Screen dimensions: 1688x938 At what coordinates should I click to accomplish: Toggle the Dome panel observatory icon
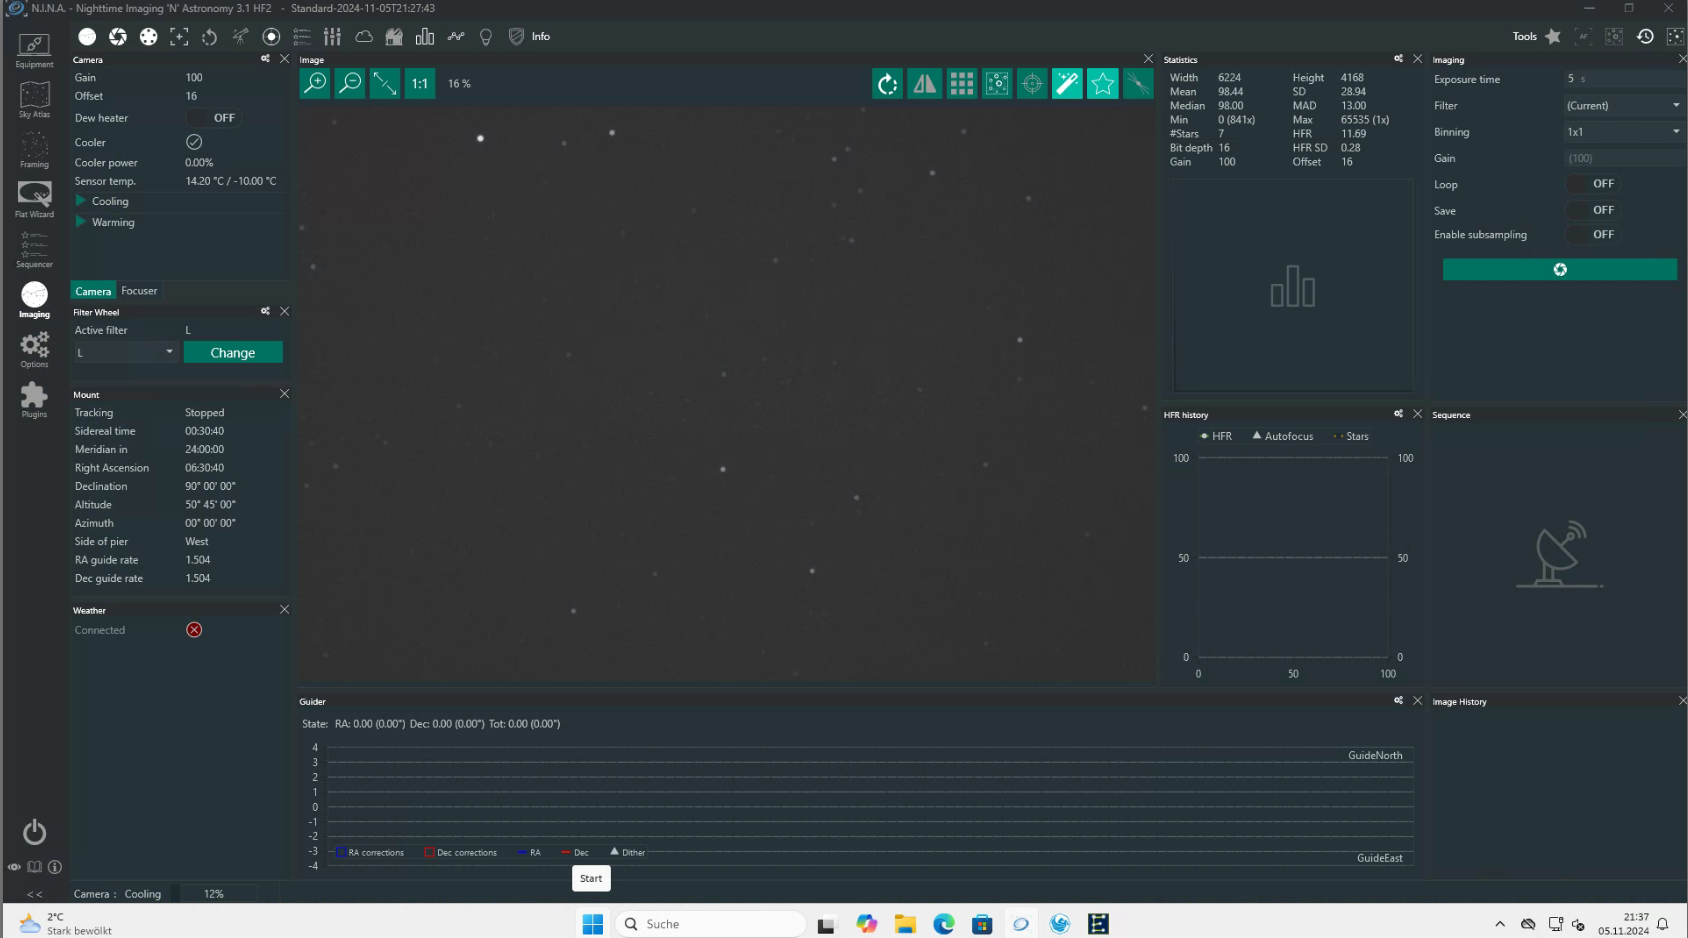394,37
